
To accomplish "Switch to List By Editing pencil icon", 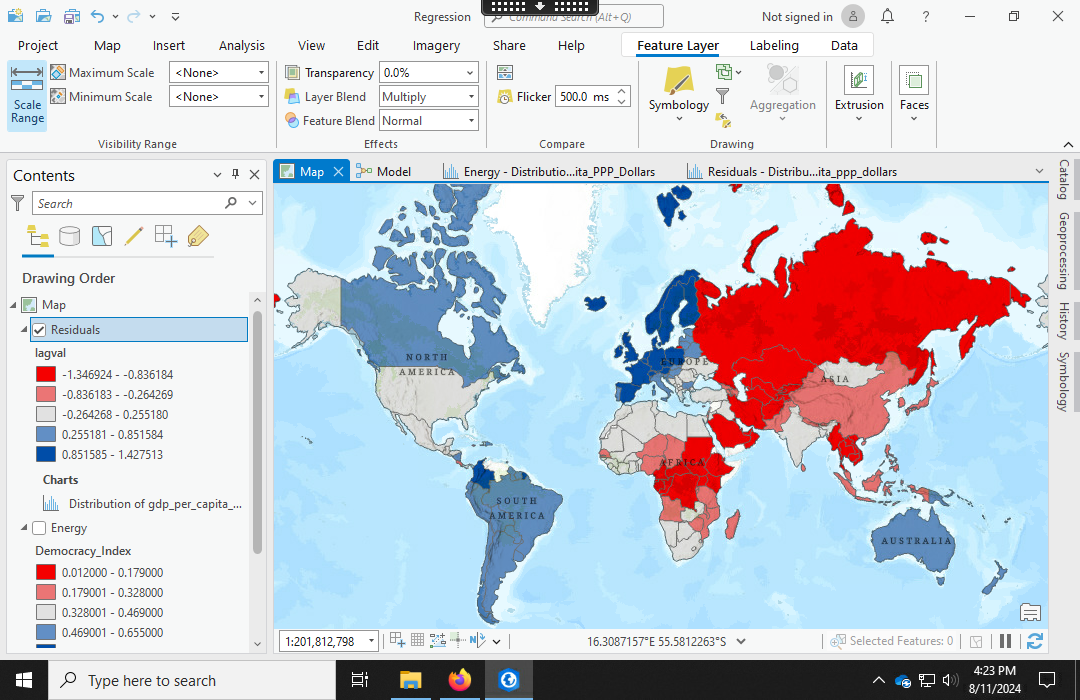I will coord(133,236).
